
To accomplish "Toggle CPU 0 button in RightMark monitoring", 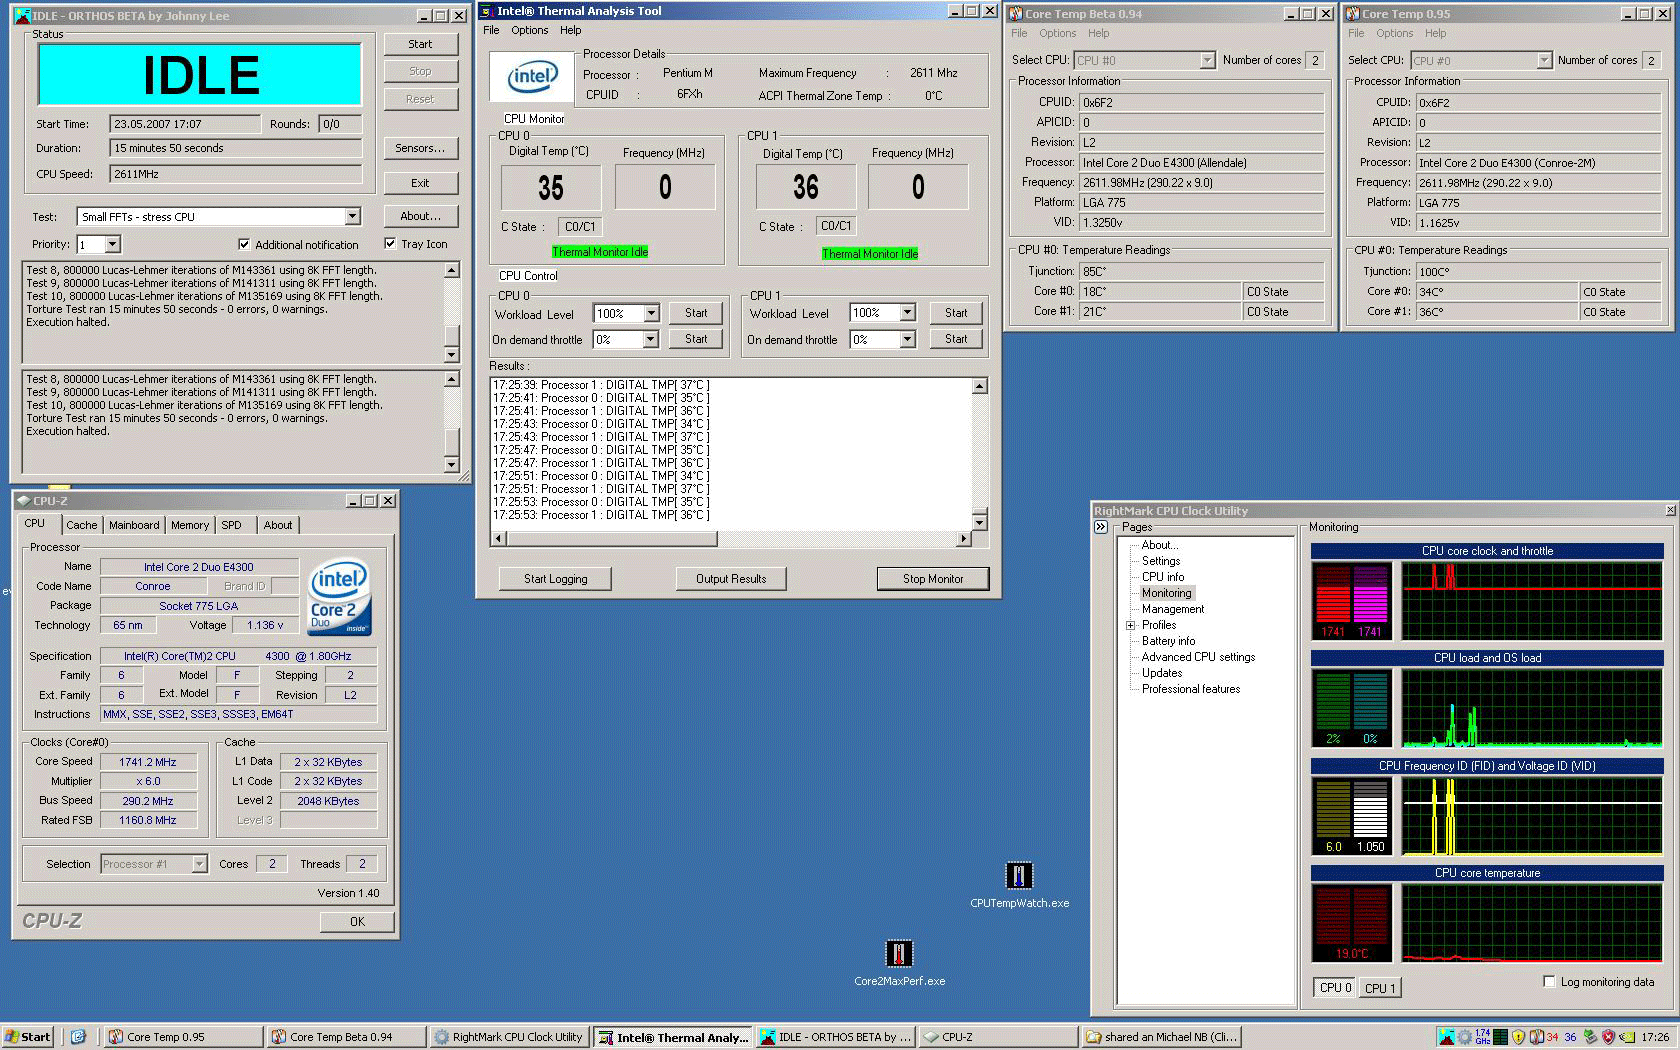I will click(1335, 987).
